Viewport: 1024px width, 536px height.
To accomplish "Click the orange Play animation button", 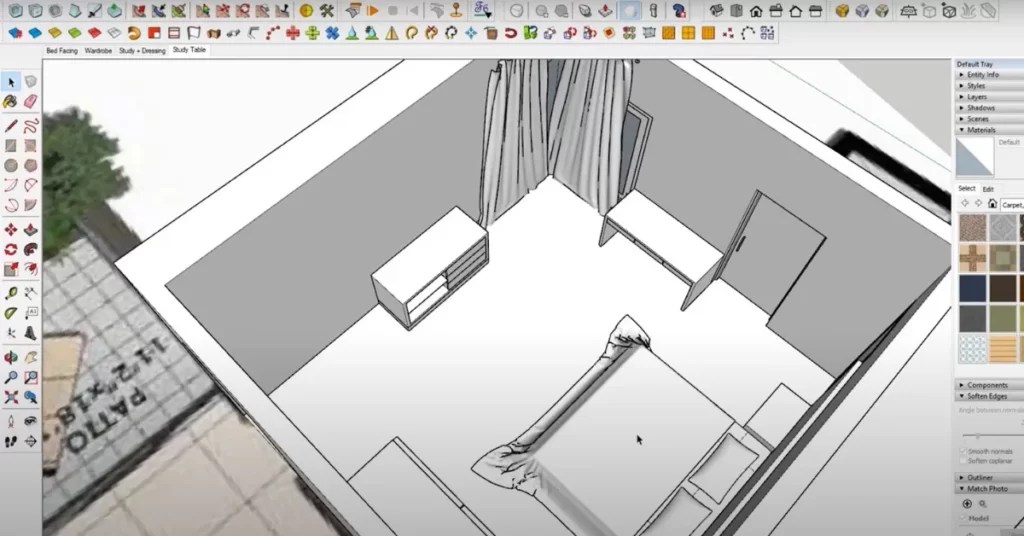I will pyautogui.click(x=373, y=10).
